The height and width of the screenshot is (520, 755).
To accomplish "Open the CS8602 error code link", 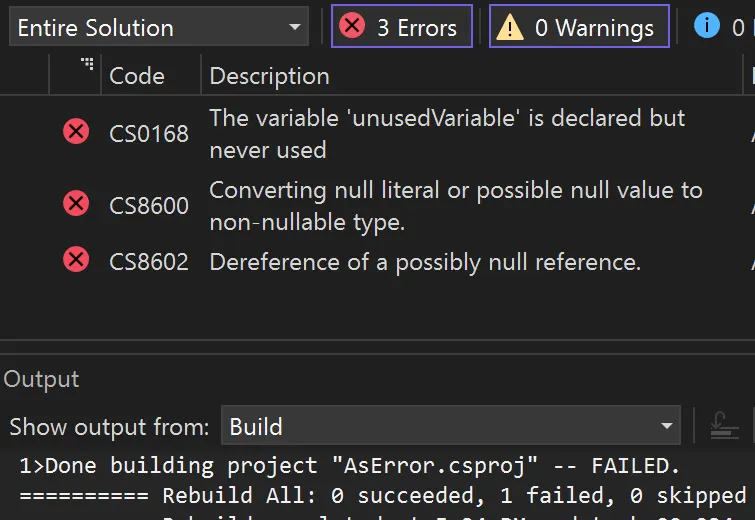I will 149,262.
